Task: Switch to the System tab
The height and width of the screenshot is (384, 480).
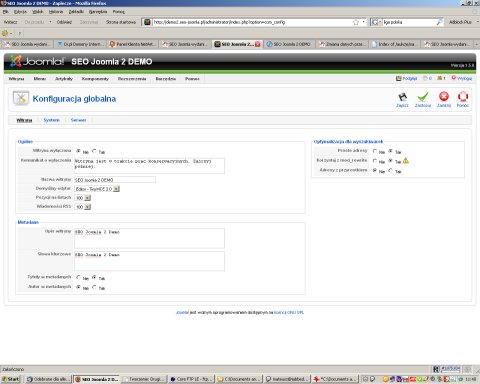Action: [x=51, y=120]
